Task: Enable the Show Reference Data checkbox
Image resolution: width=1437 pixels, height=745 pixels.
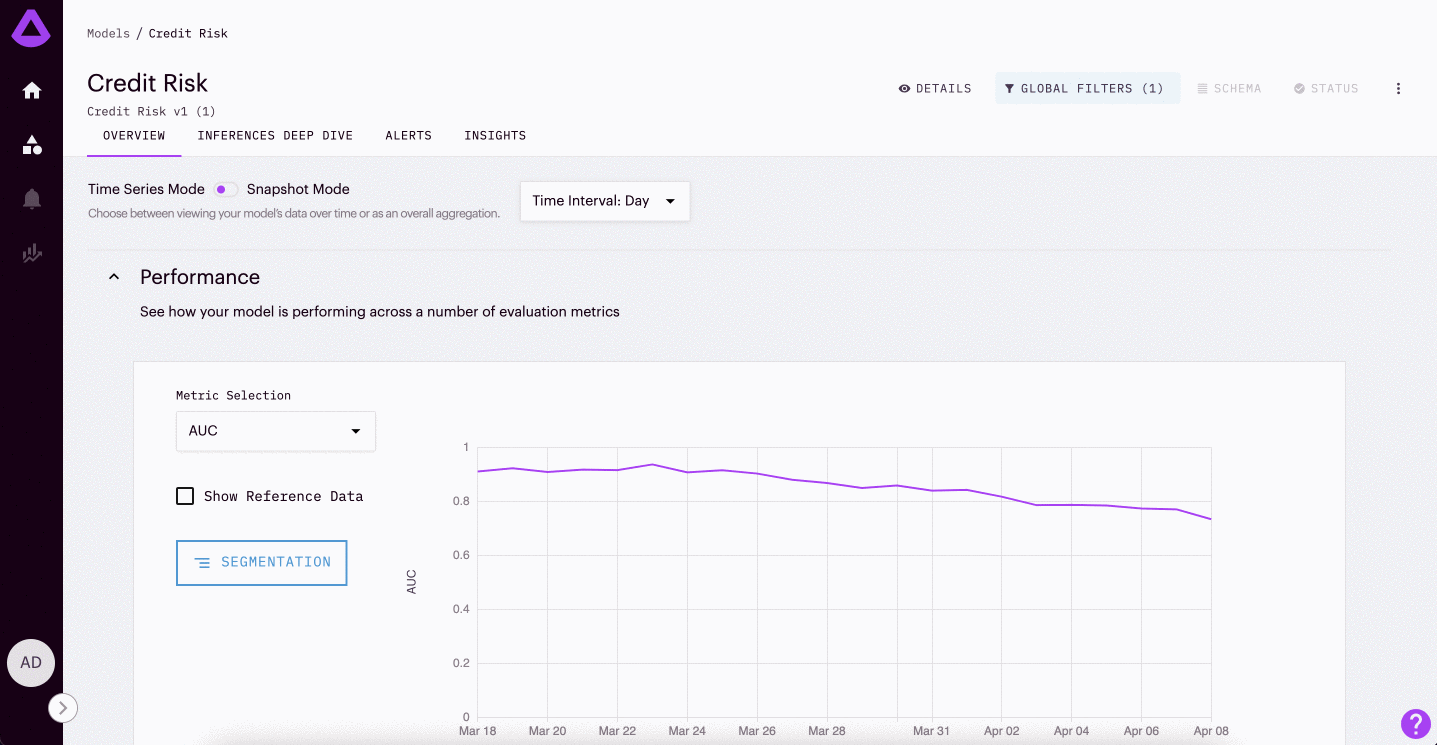Action: coord(185,496)
